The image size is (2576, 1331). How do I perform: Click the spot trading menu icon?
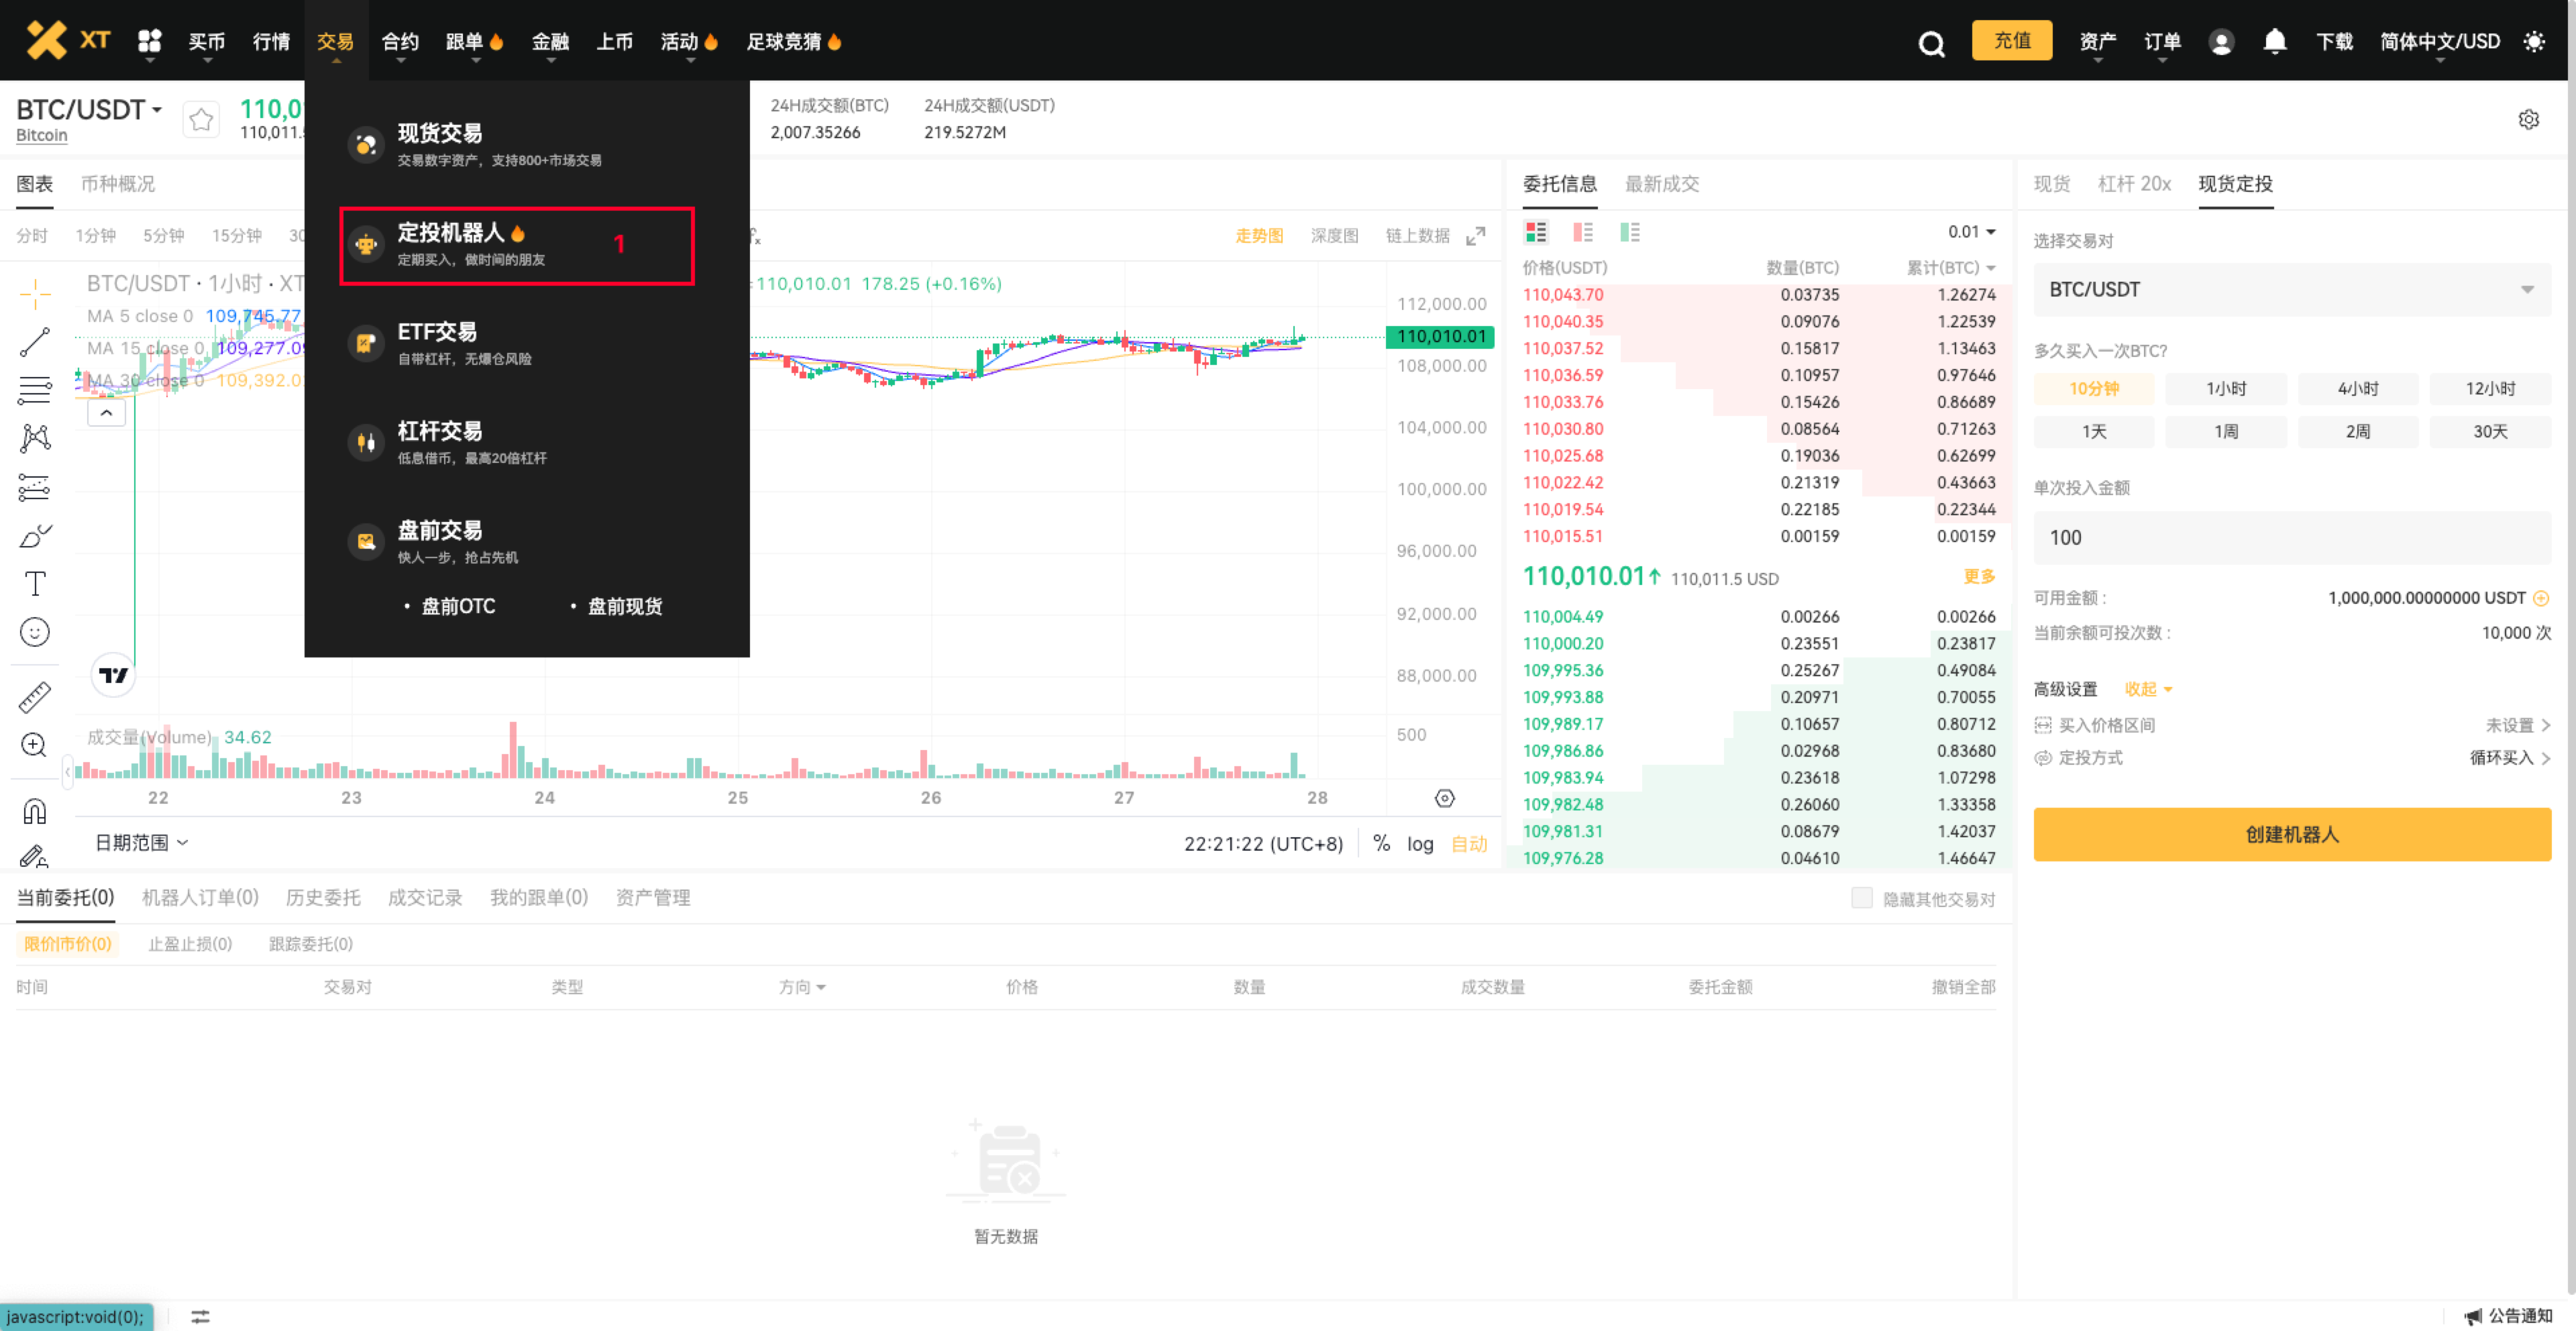tap(366, 144)
